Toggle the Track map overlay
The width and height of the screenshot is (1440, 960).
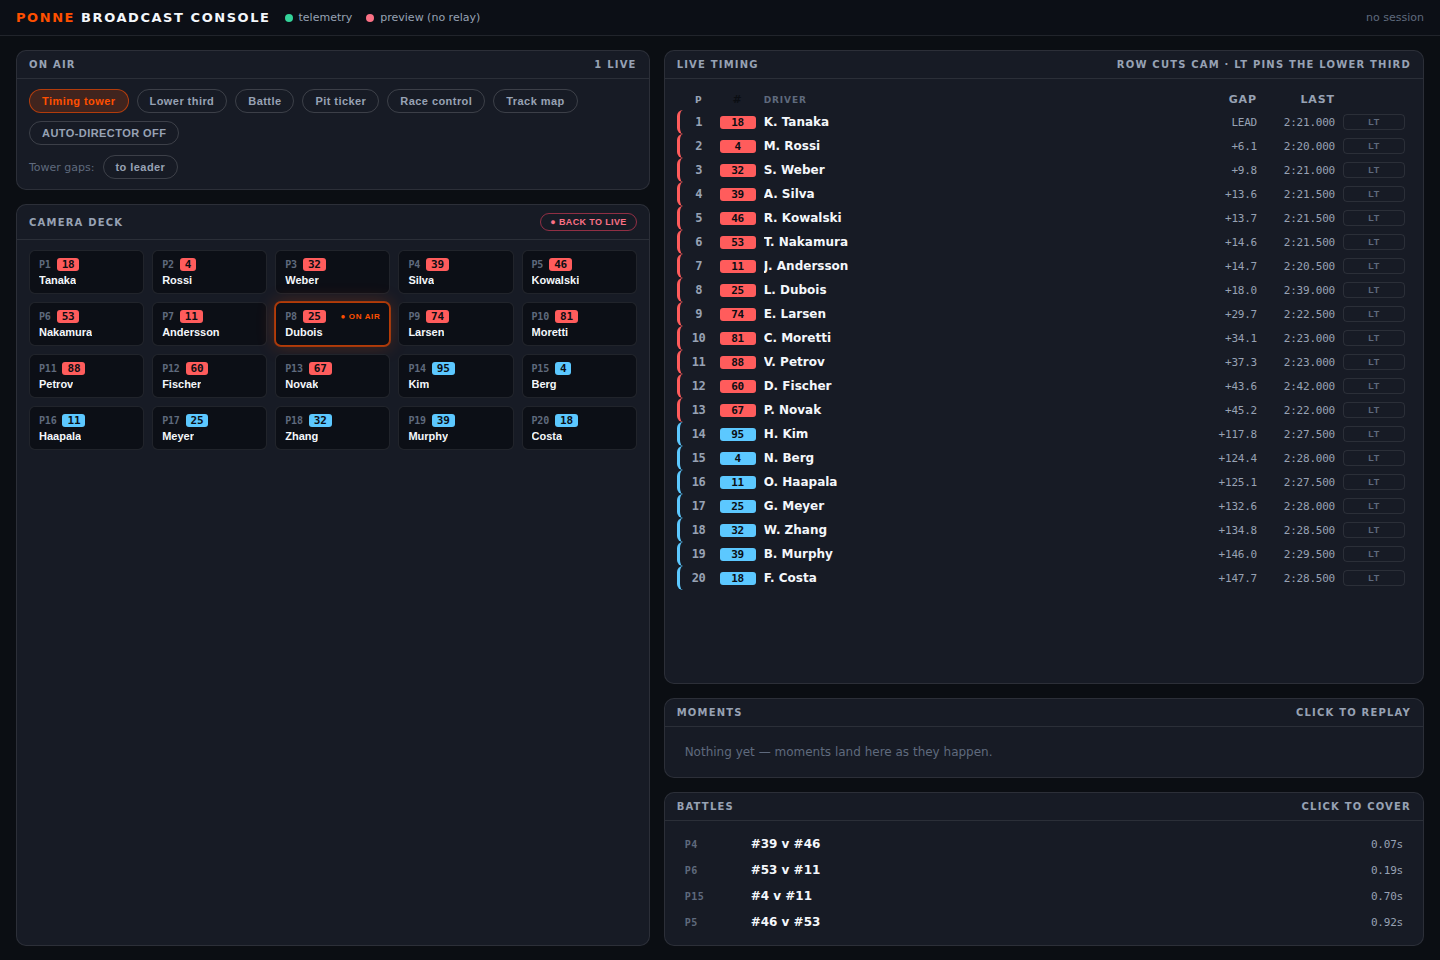[535, 101]
